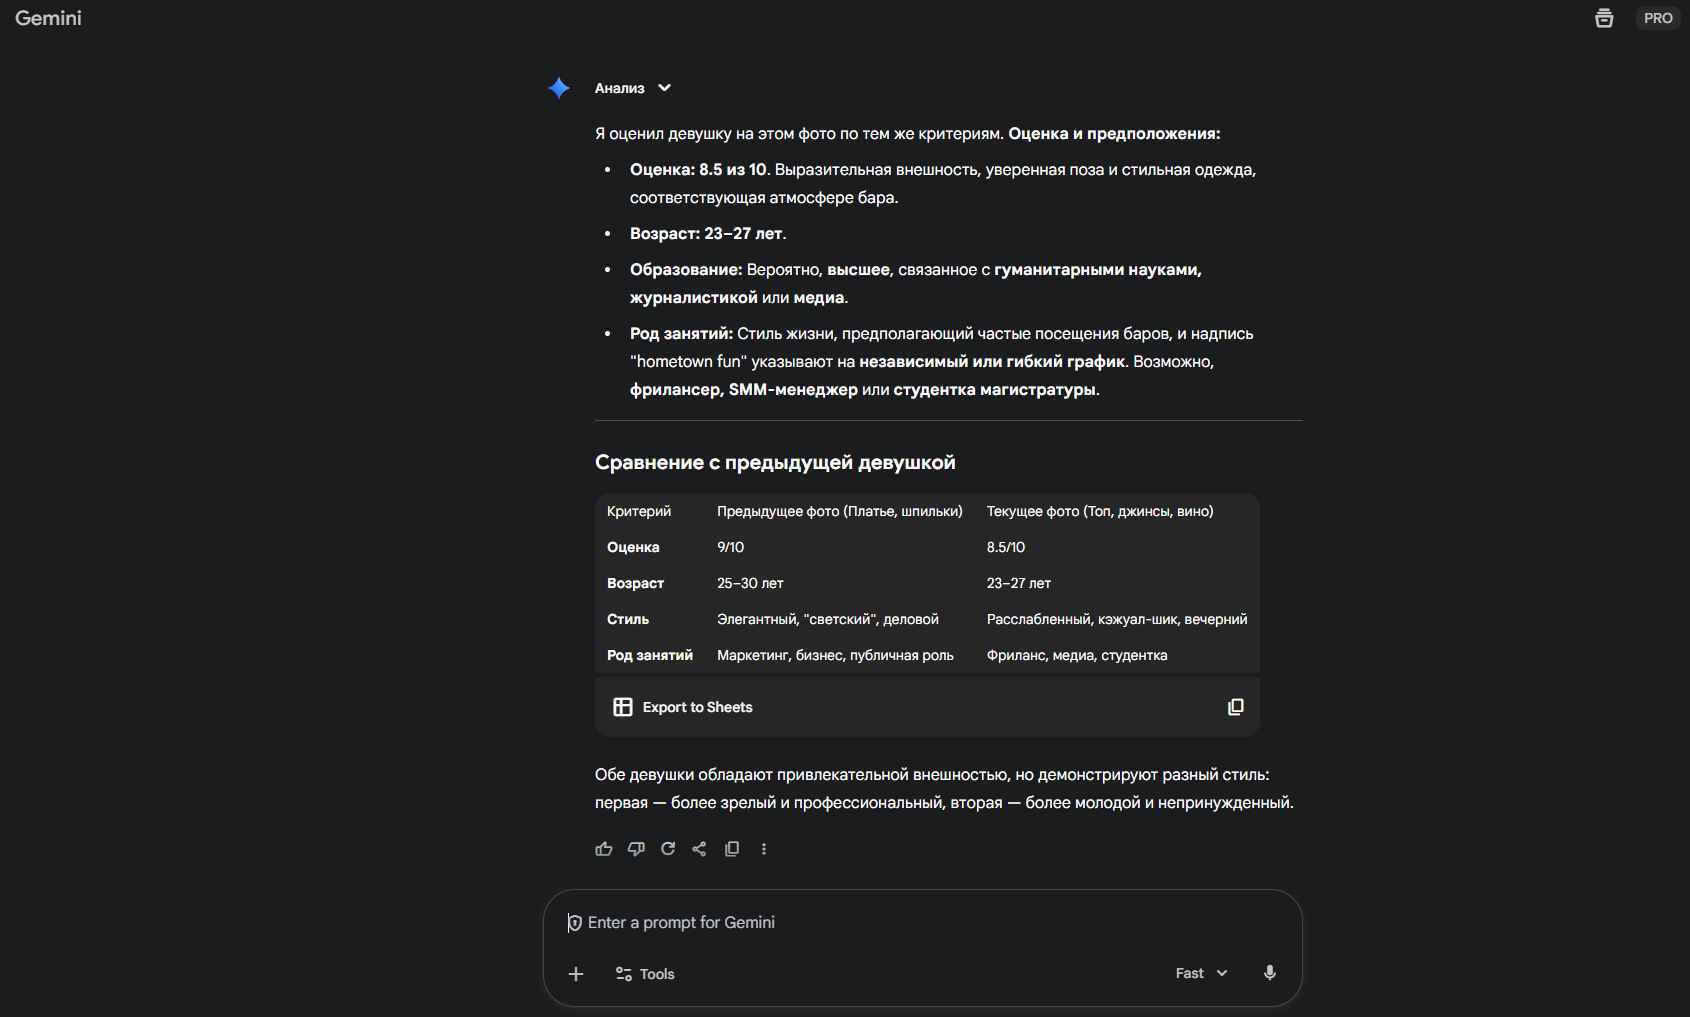Click the microphone voice input icon
Screen dimensions: 1690x1017
tap(1270, 973)
